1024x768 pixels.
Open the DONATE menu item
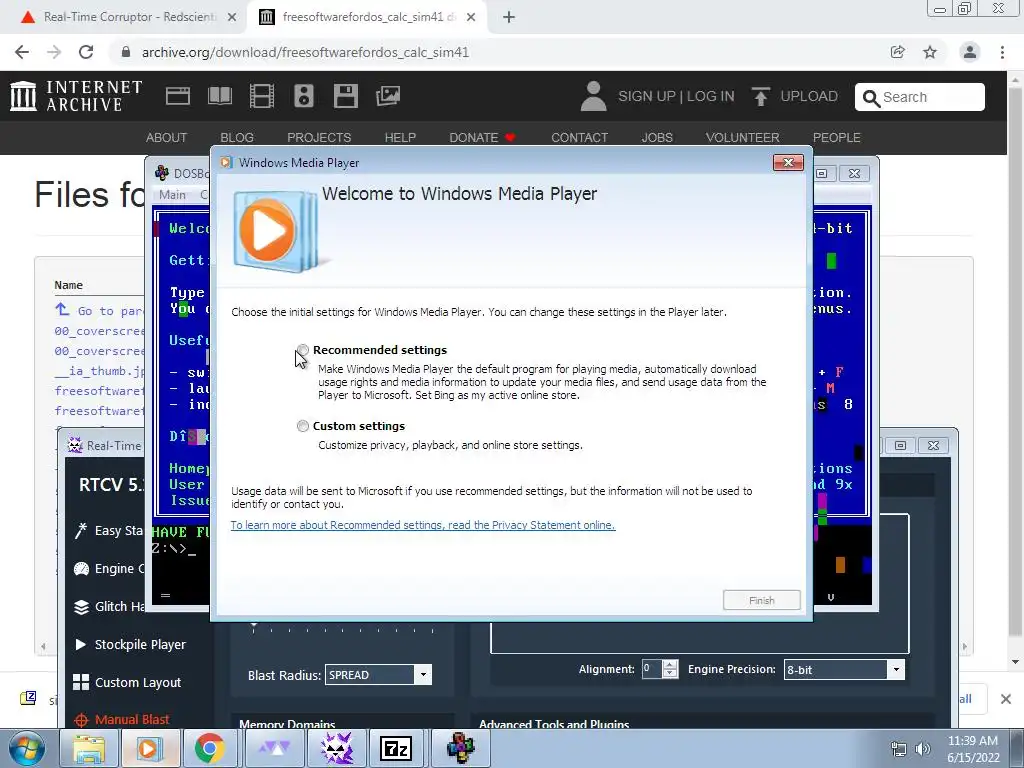tap(483, 138)
